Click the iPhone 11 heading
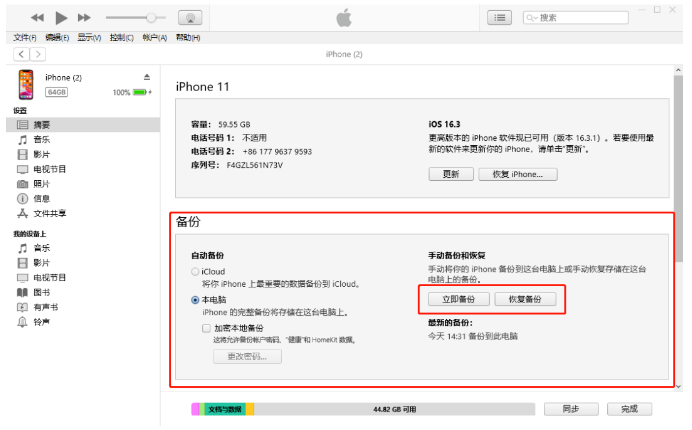692x430 pixels. [203, 87]
